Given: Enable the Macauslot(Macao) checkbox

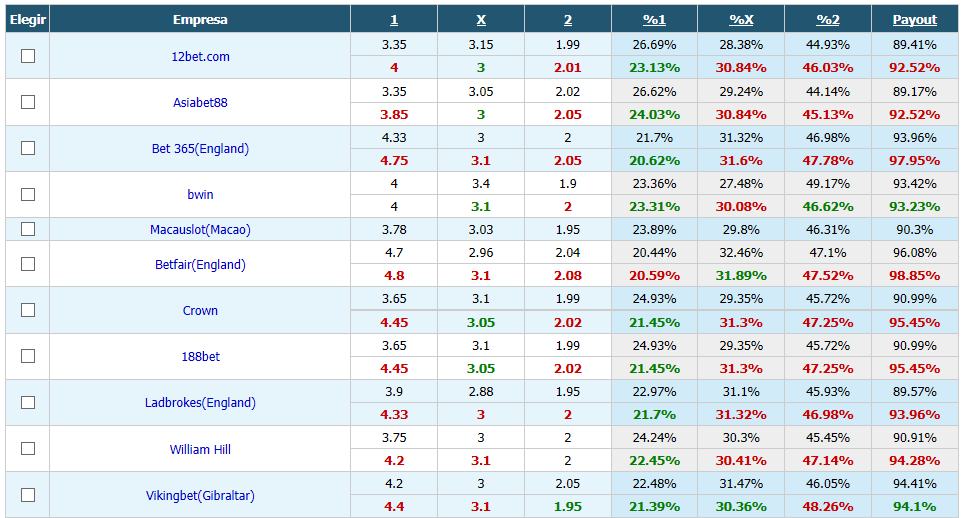Looking at the screenshot, I should click(28, 229).
